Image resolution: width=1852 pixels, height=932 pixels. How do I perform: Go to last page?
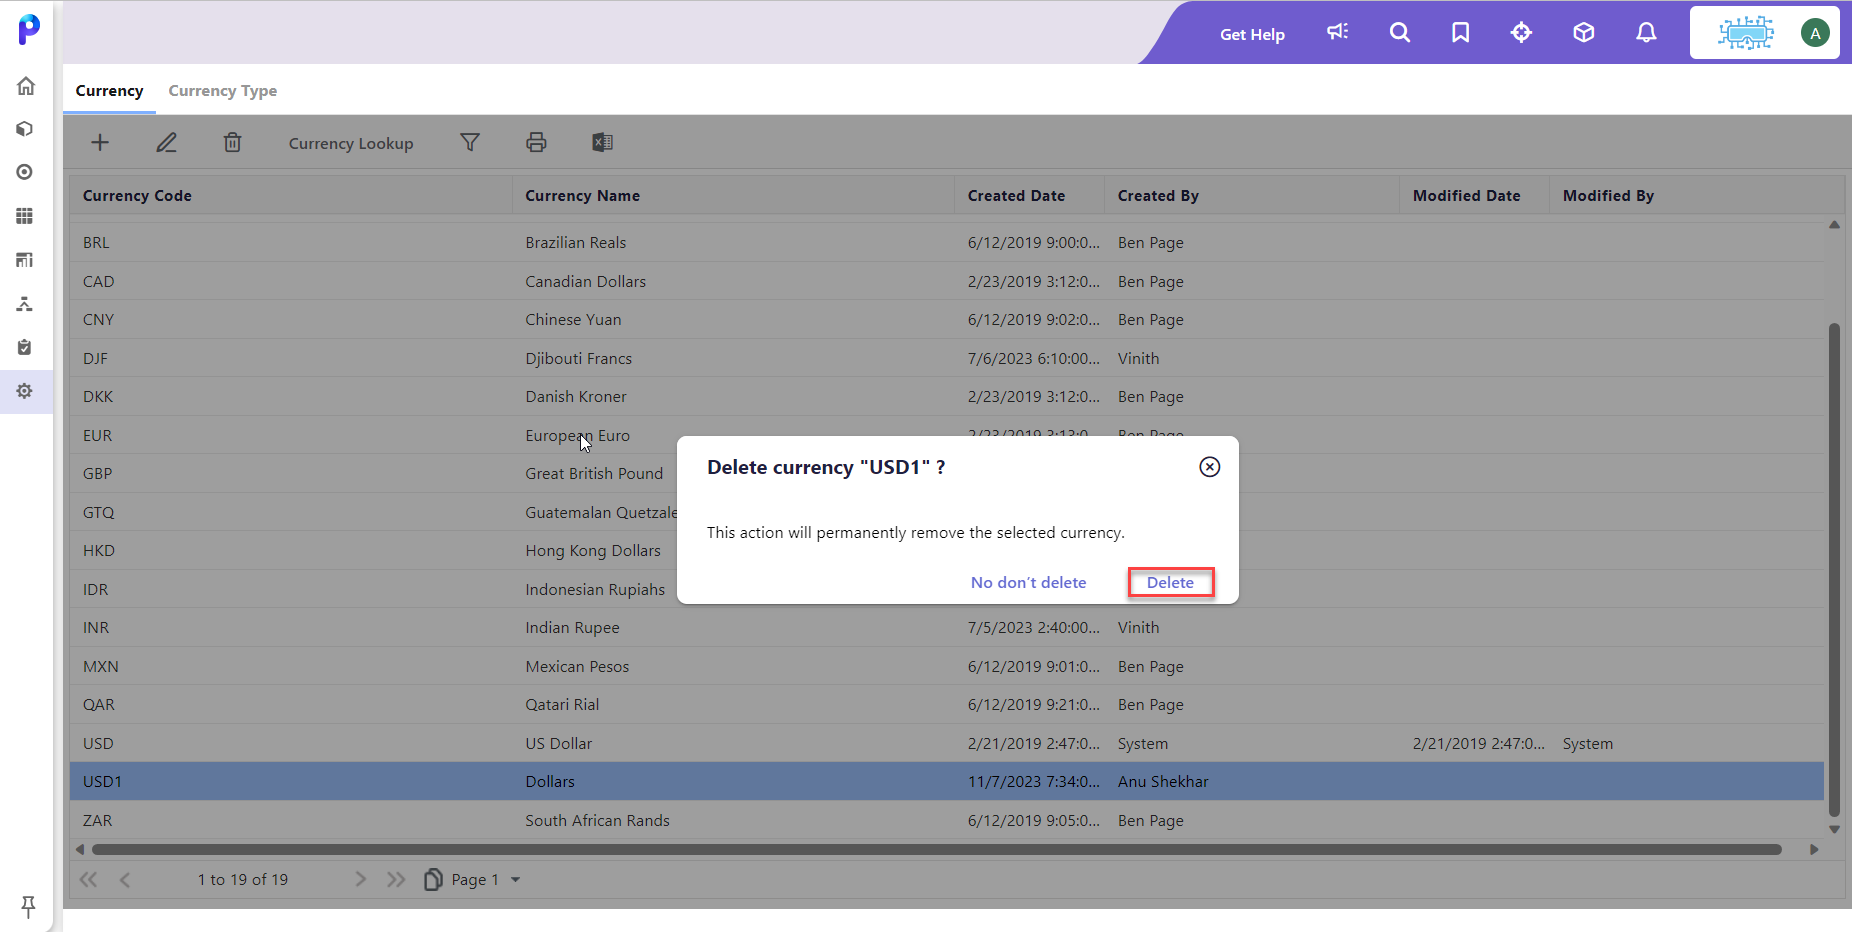click(x=396, y=879)
